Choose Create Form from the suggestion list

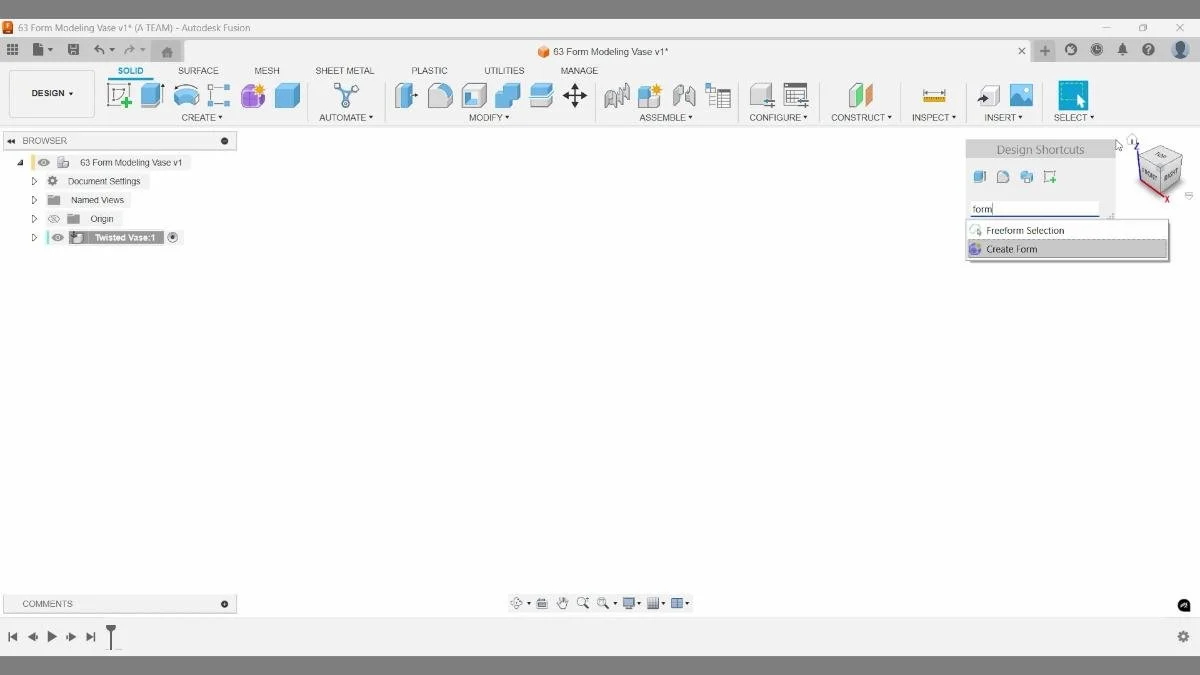(x=1010, y=249)
